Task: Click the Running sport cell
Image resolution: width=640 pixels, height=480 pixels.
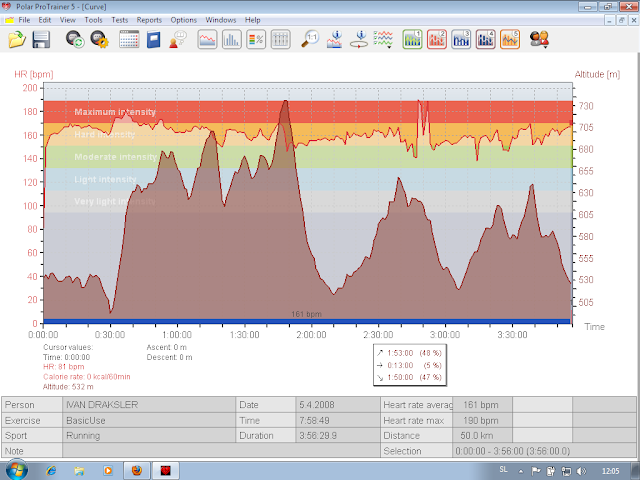Action: pyautogui.click(x=149, y=436)
